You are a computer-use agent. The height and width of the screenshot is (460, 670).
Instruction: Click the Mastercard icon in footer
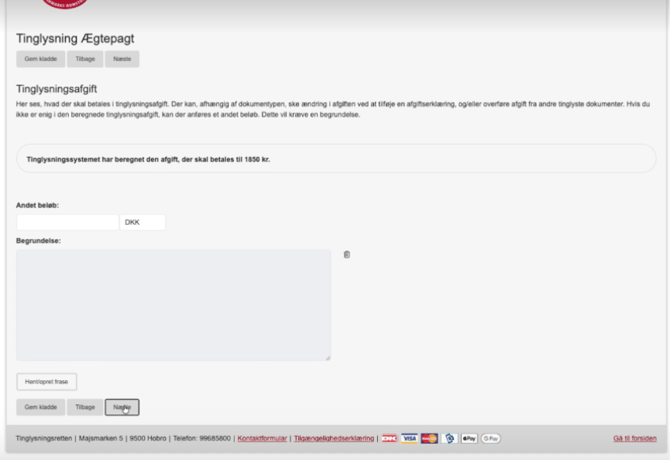[x=429, y=438]
